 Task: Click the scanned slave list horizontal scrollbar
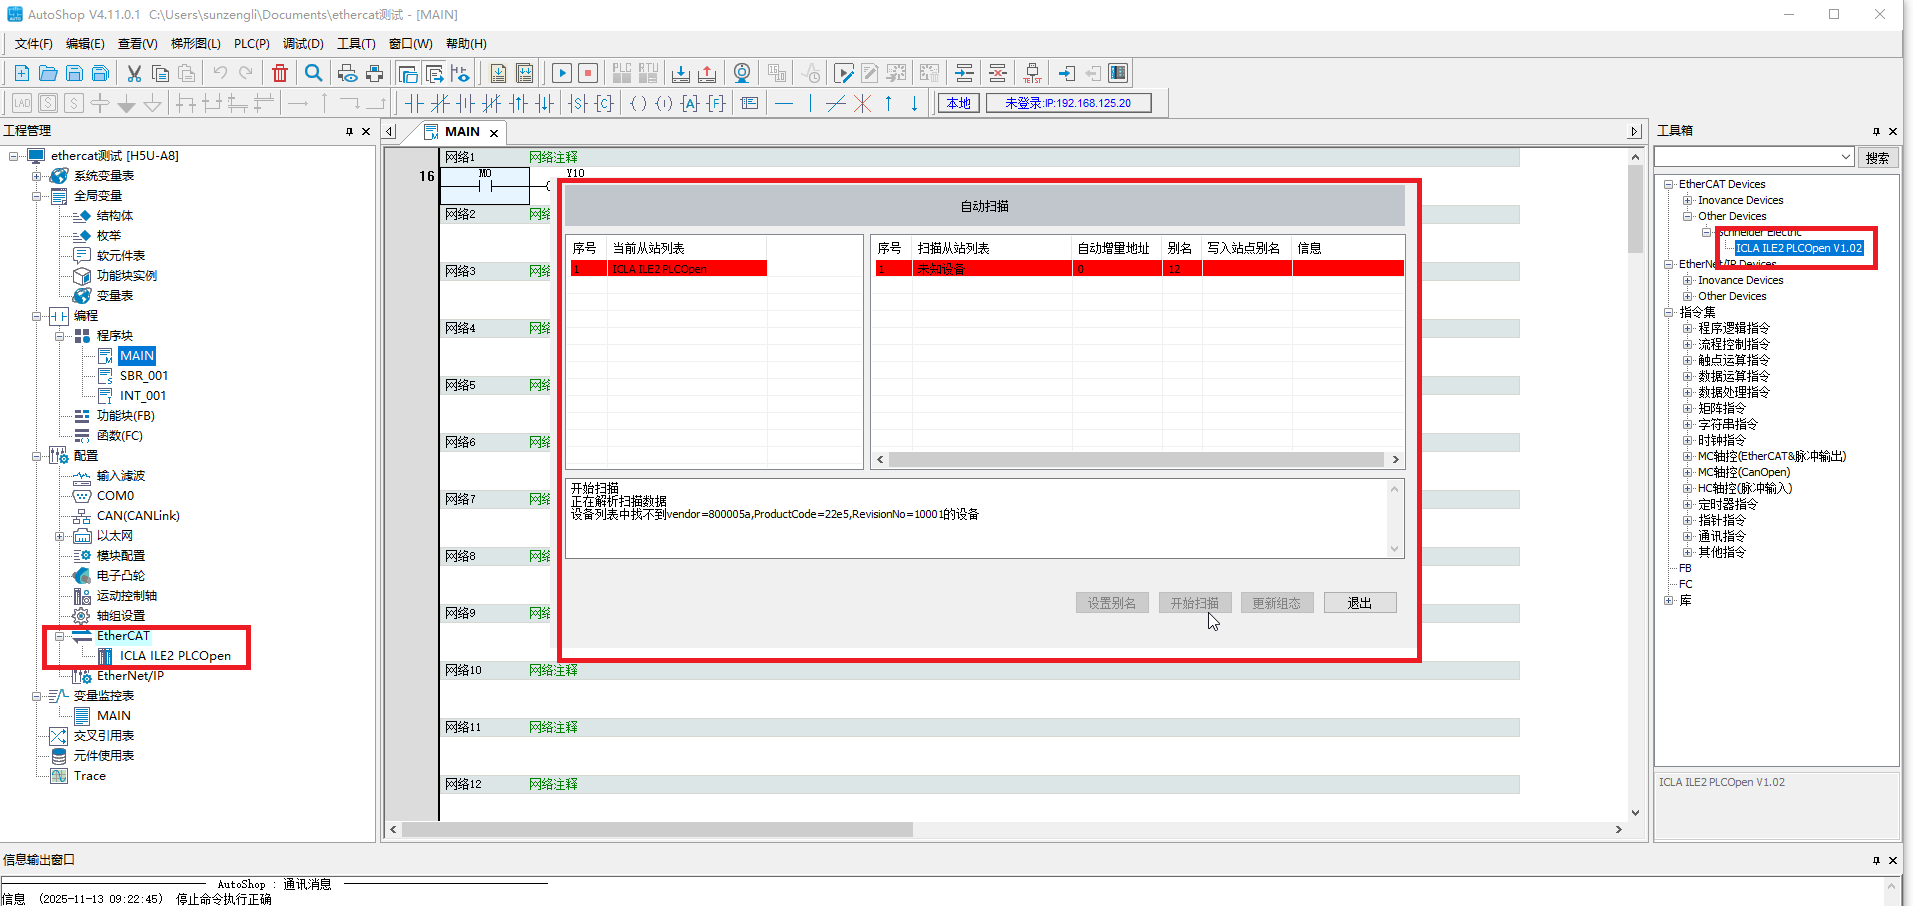click(1135, 460)
